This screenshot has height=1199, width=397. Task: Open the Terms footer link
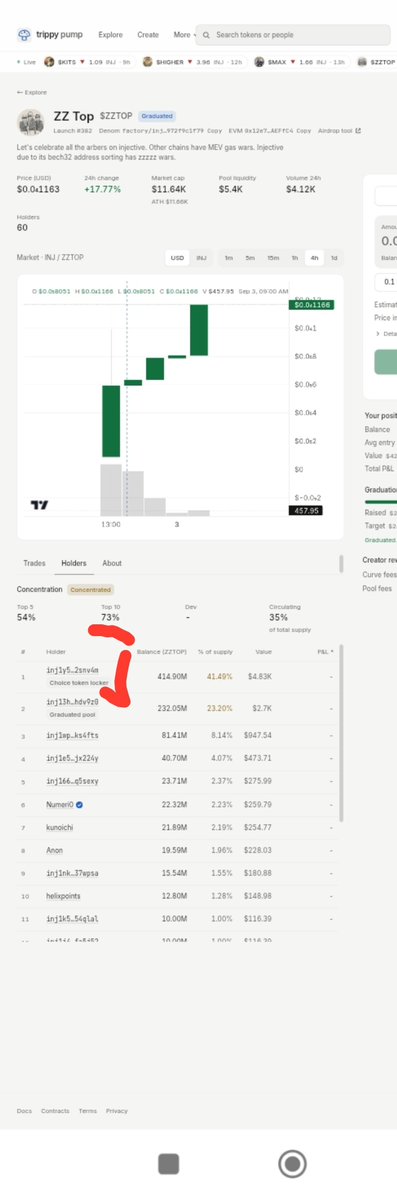87,1110
